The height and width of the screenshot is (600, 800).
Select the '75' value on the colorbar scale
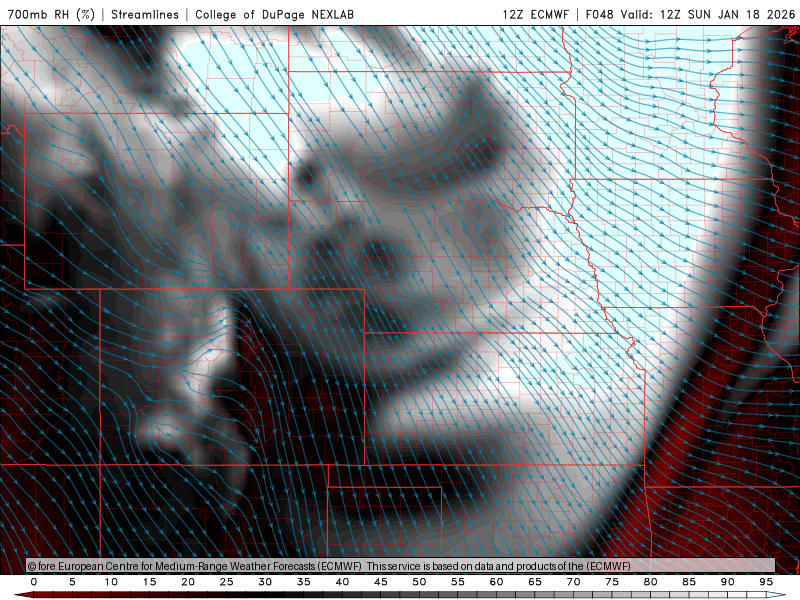(612, 582)
